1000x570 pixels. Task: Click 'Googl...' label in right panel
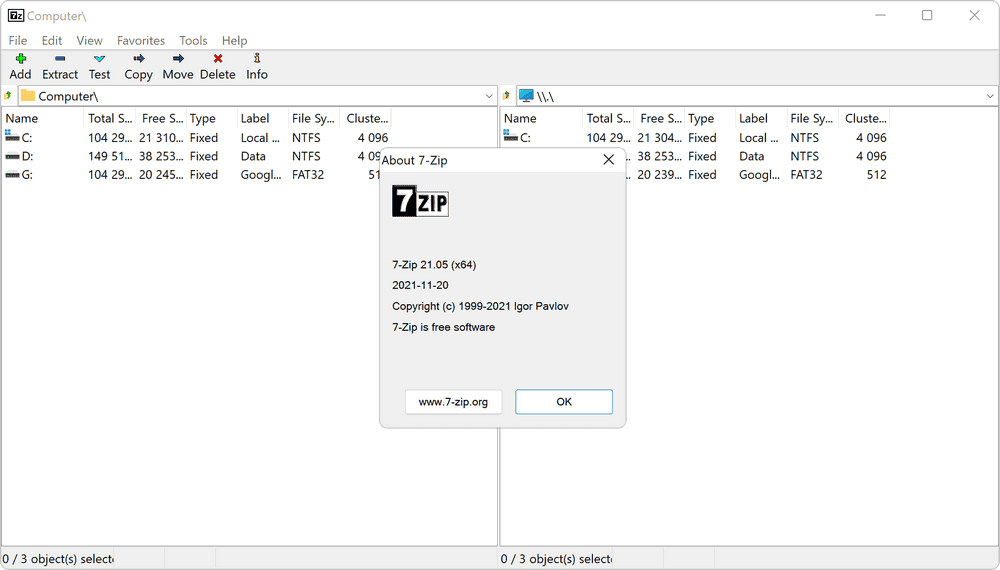759,175
